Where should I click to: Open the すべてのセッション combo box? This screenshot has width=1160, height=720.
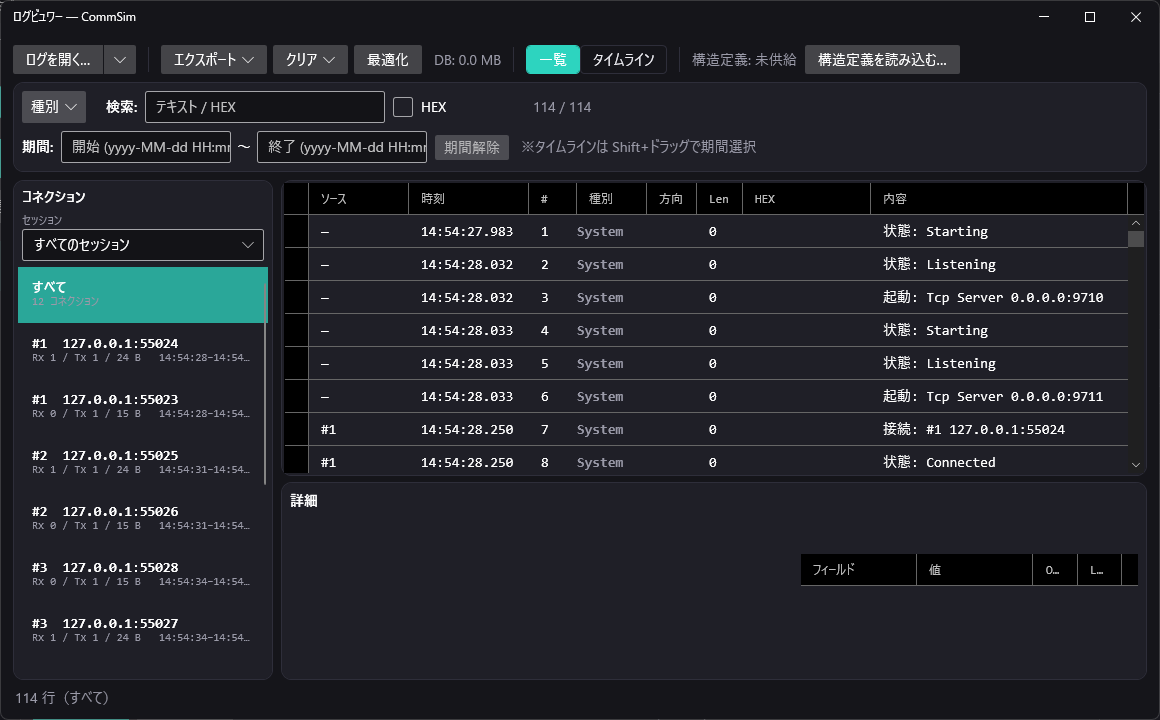143,245
